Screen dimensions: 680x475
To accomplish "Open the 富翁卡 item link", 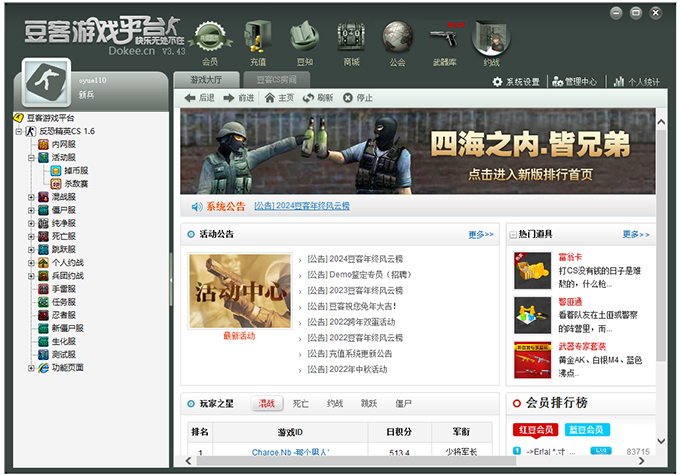I will pyautogui.click(x=570, y=257).
